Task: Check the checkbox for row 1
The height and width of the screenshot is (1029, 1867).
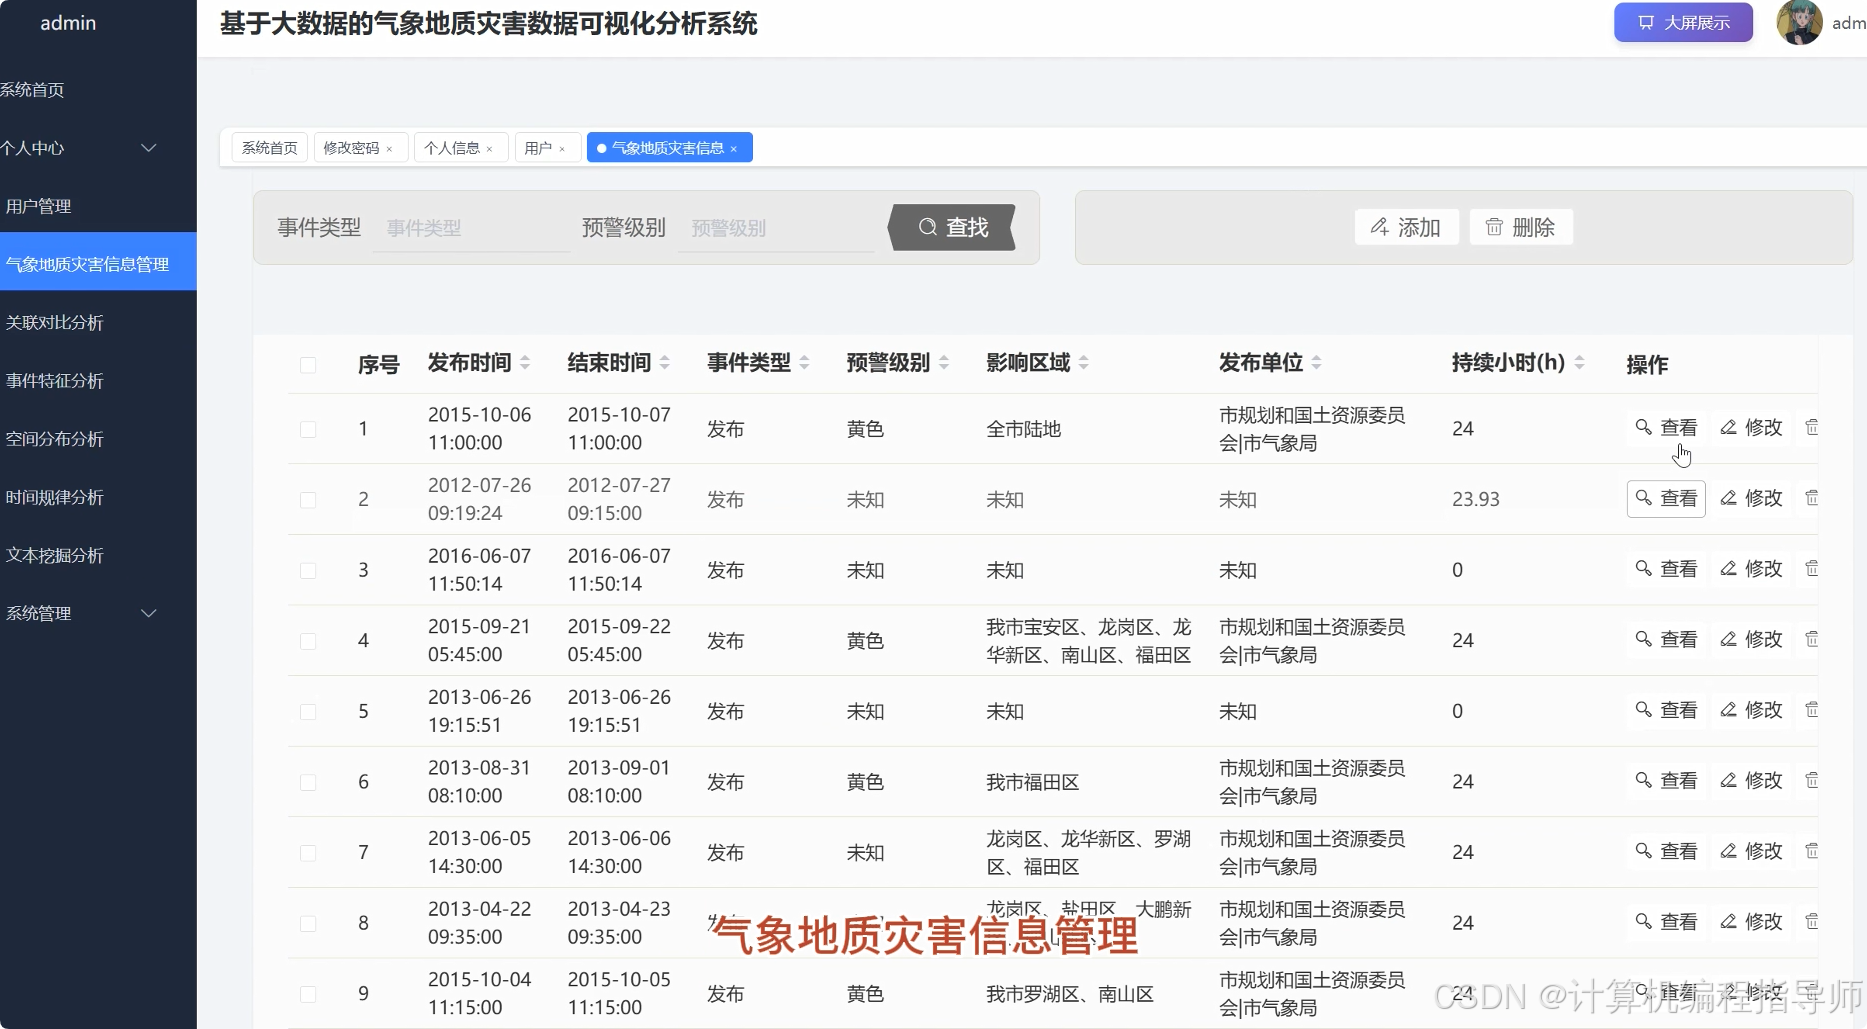Action: tap(309, 428)
